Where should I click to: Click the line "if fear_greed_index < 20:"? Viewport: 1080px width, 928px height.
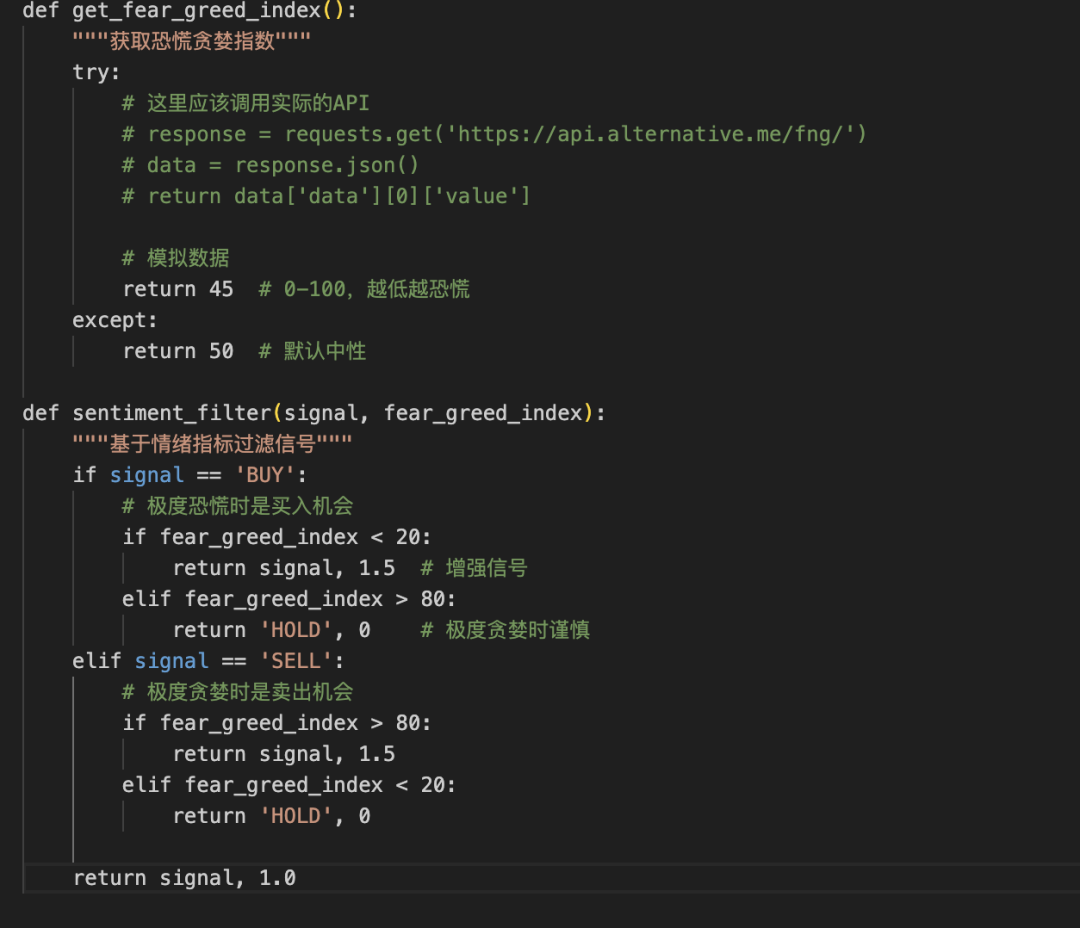tap(277, 537)
